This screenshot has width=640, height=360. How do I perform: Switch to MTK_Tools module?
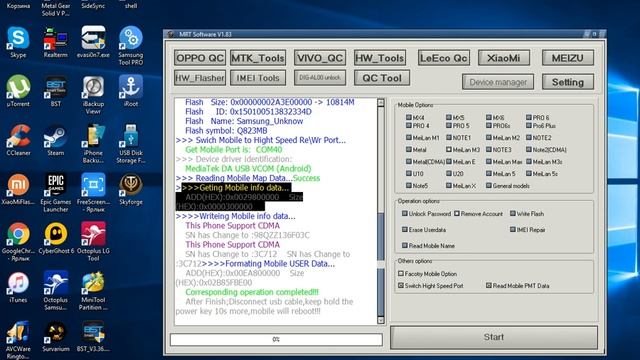tap(258, 58)
